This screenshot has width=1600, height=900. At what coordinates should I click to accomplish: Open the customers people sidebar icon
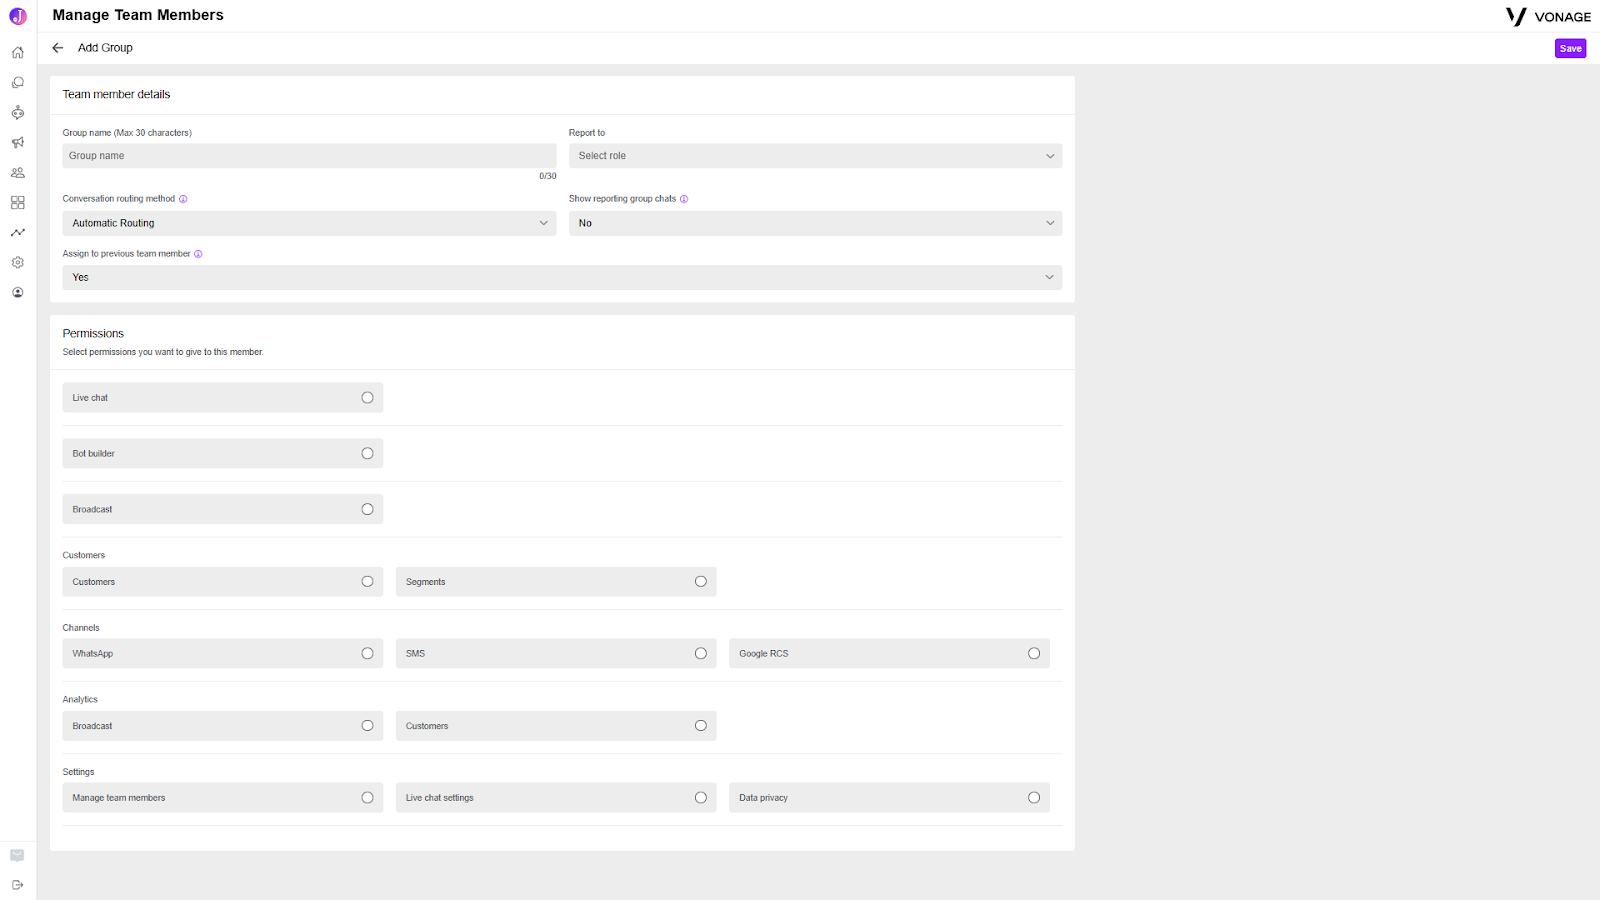[x=18, y=173]
